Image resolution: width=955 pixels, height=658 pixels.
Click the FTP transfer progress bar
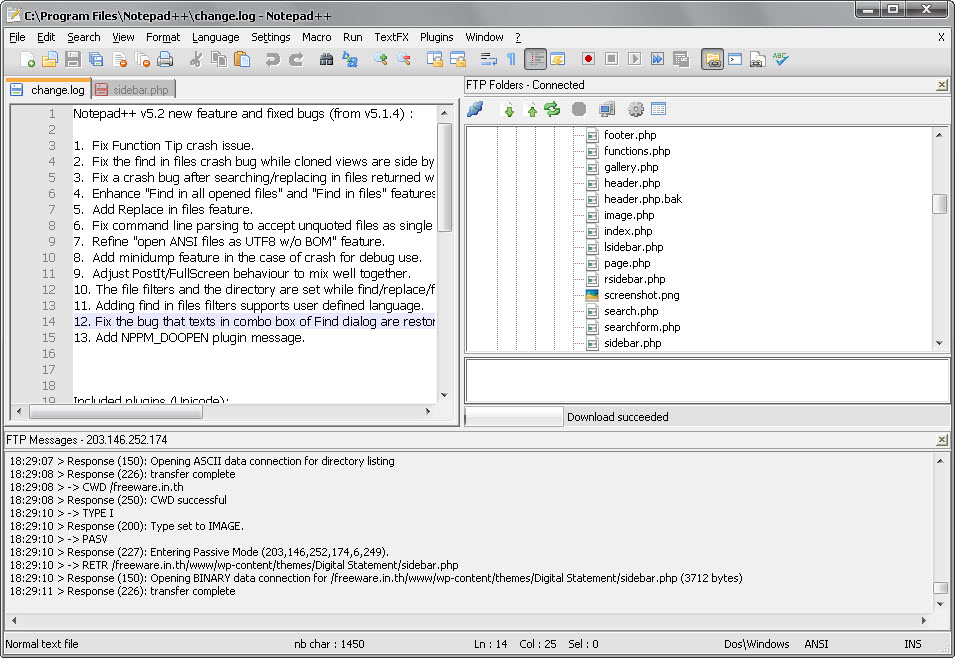tap(514, 417)
